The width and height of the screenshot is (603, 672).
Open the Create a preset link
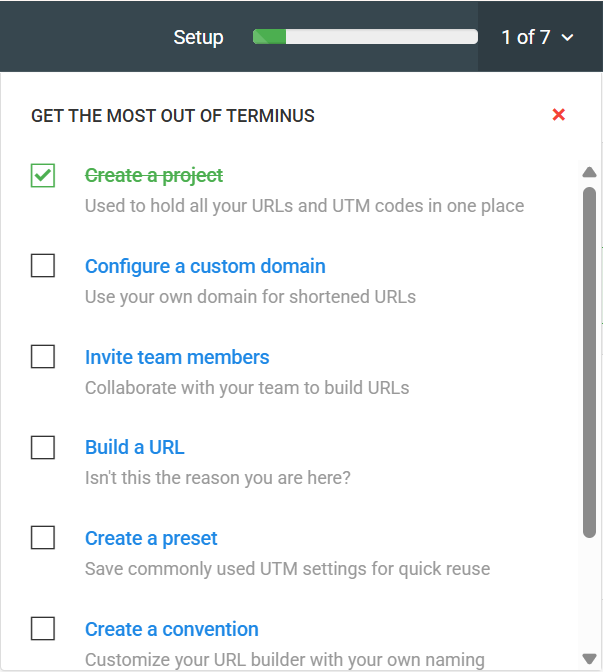click(151, 538)
